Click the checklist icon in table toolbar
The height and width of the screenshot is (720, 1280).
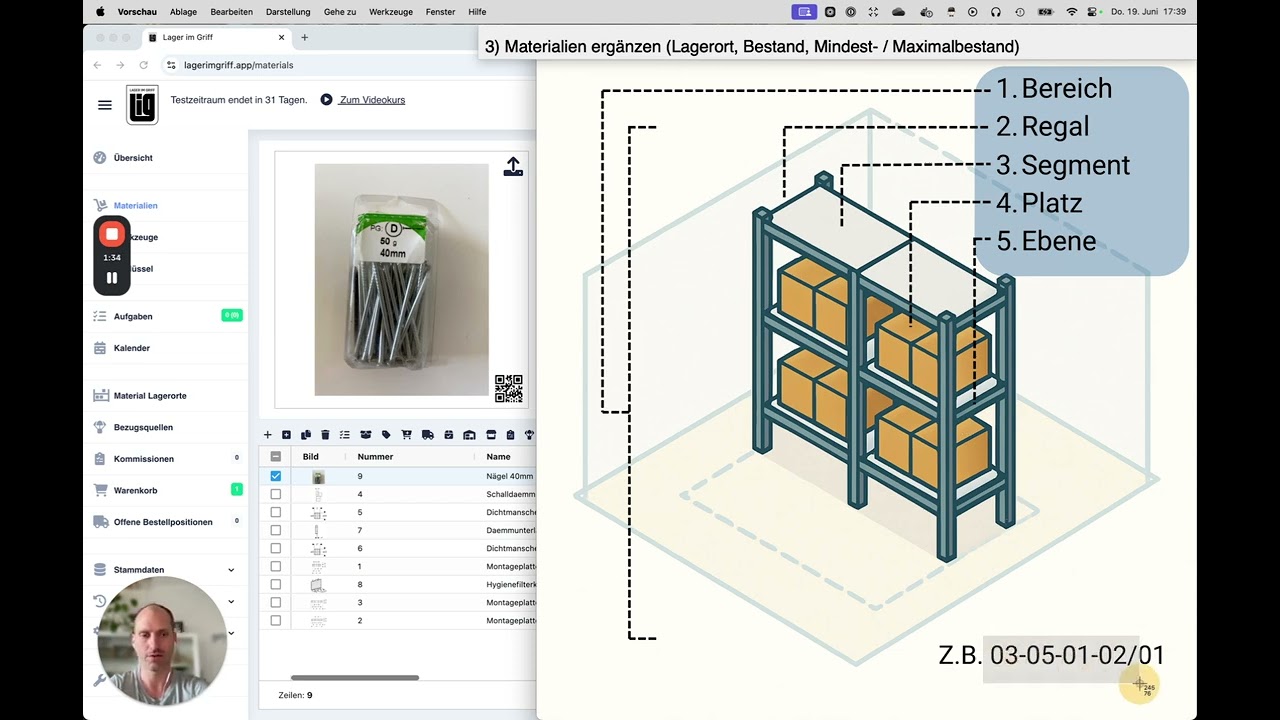pos(345,435)
